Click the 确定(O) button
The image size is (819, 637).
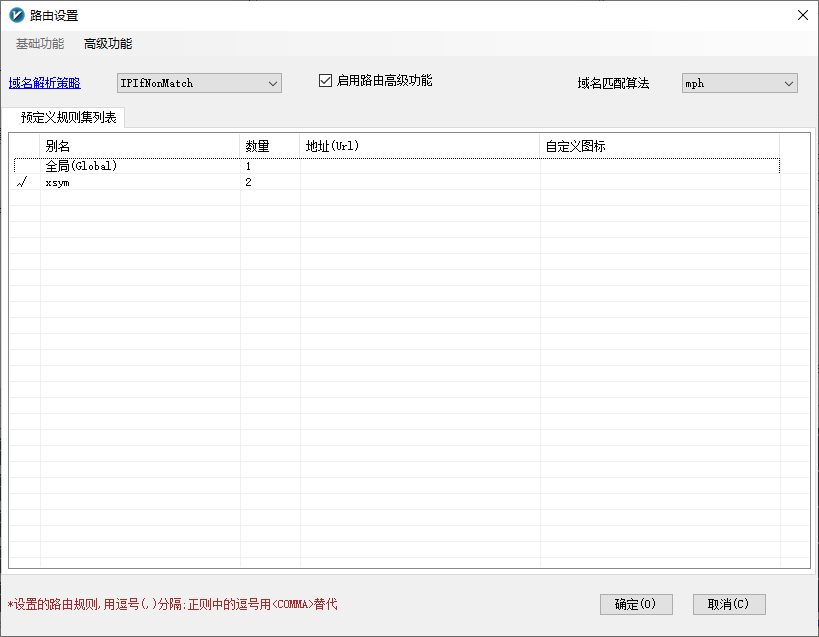click(636, 604)
